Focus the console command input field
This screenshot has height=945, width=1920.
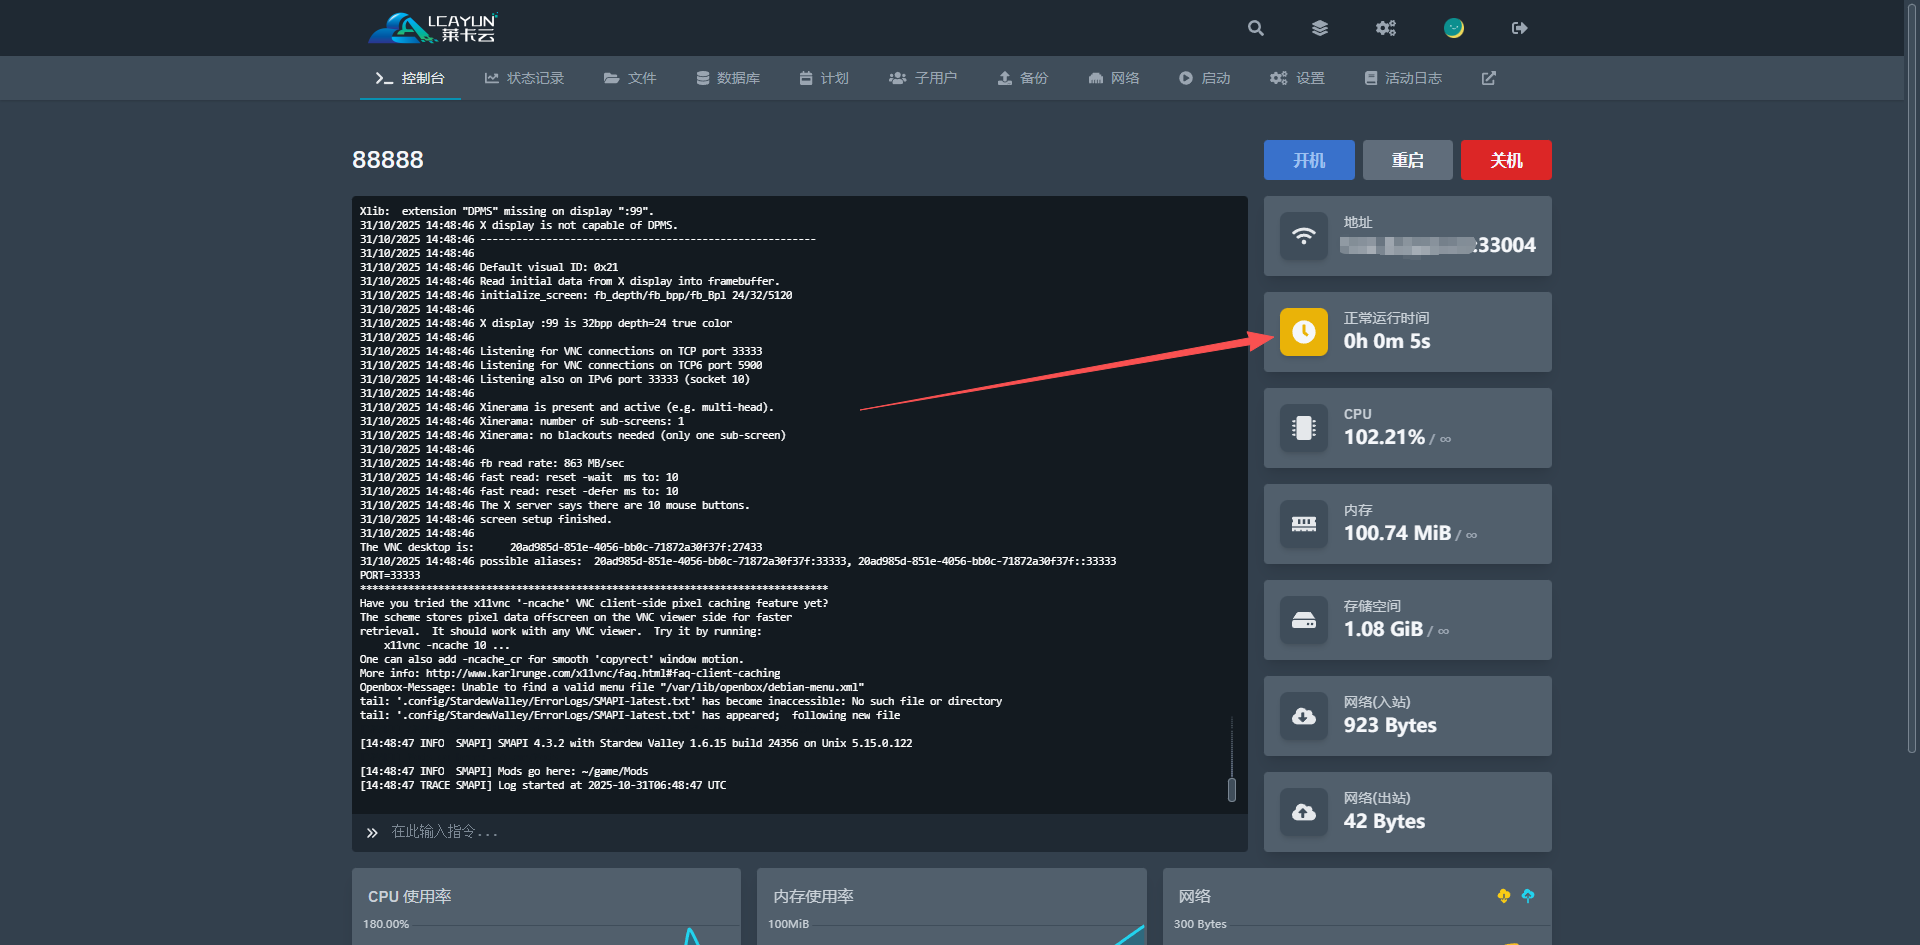[x=800, y=832]
